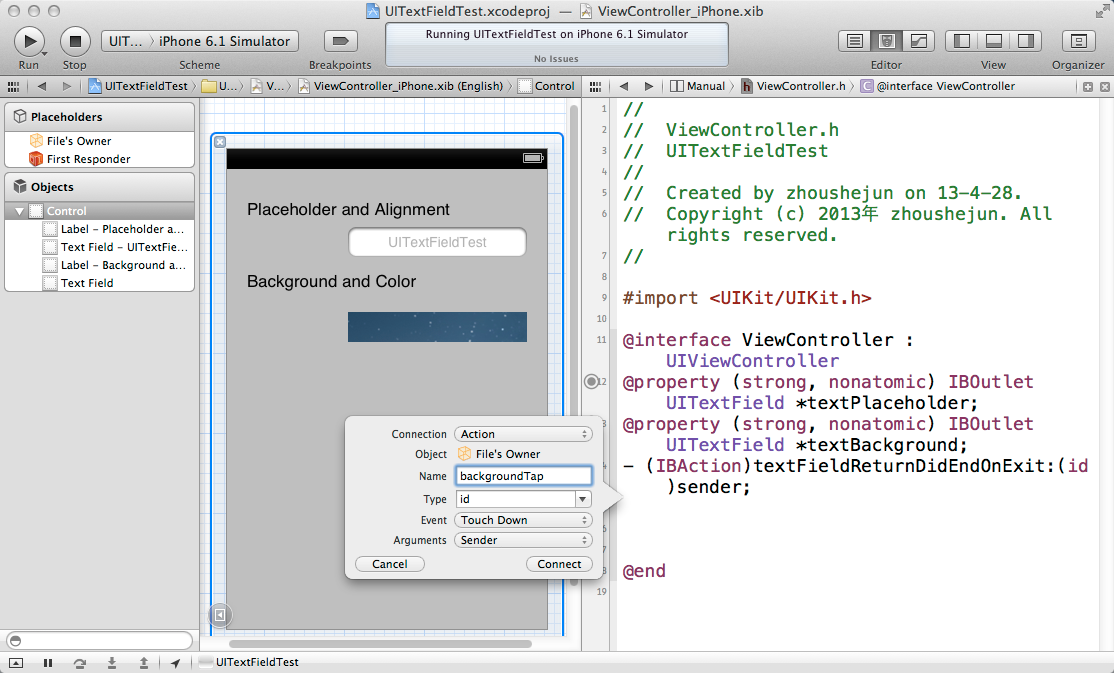Open the Event Touch Down dropdown
The image size is (1114, 673).
pos(523,520)
